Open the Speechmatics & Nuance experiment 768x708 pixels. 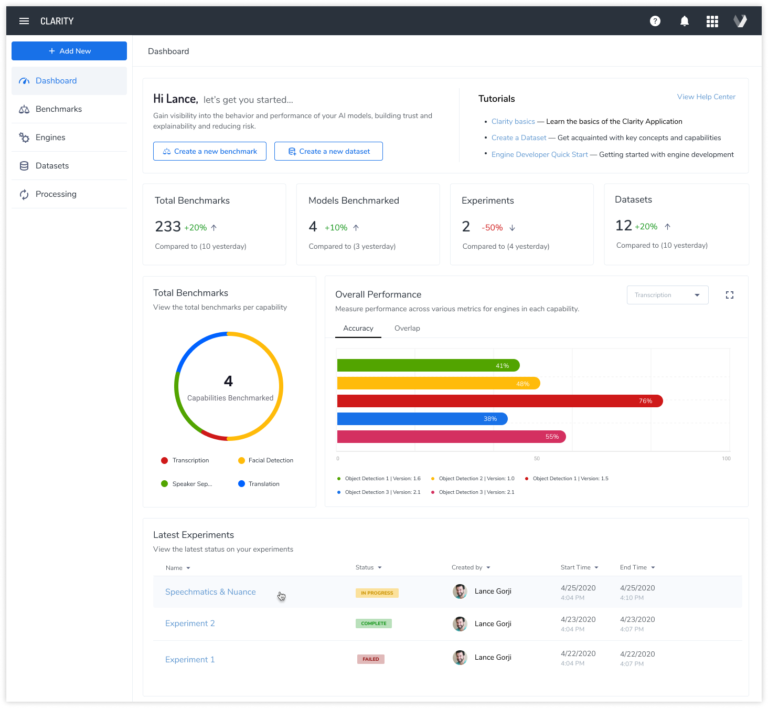210,592
